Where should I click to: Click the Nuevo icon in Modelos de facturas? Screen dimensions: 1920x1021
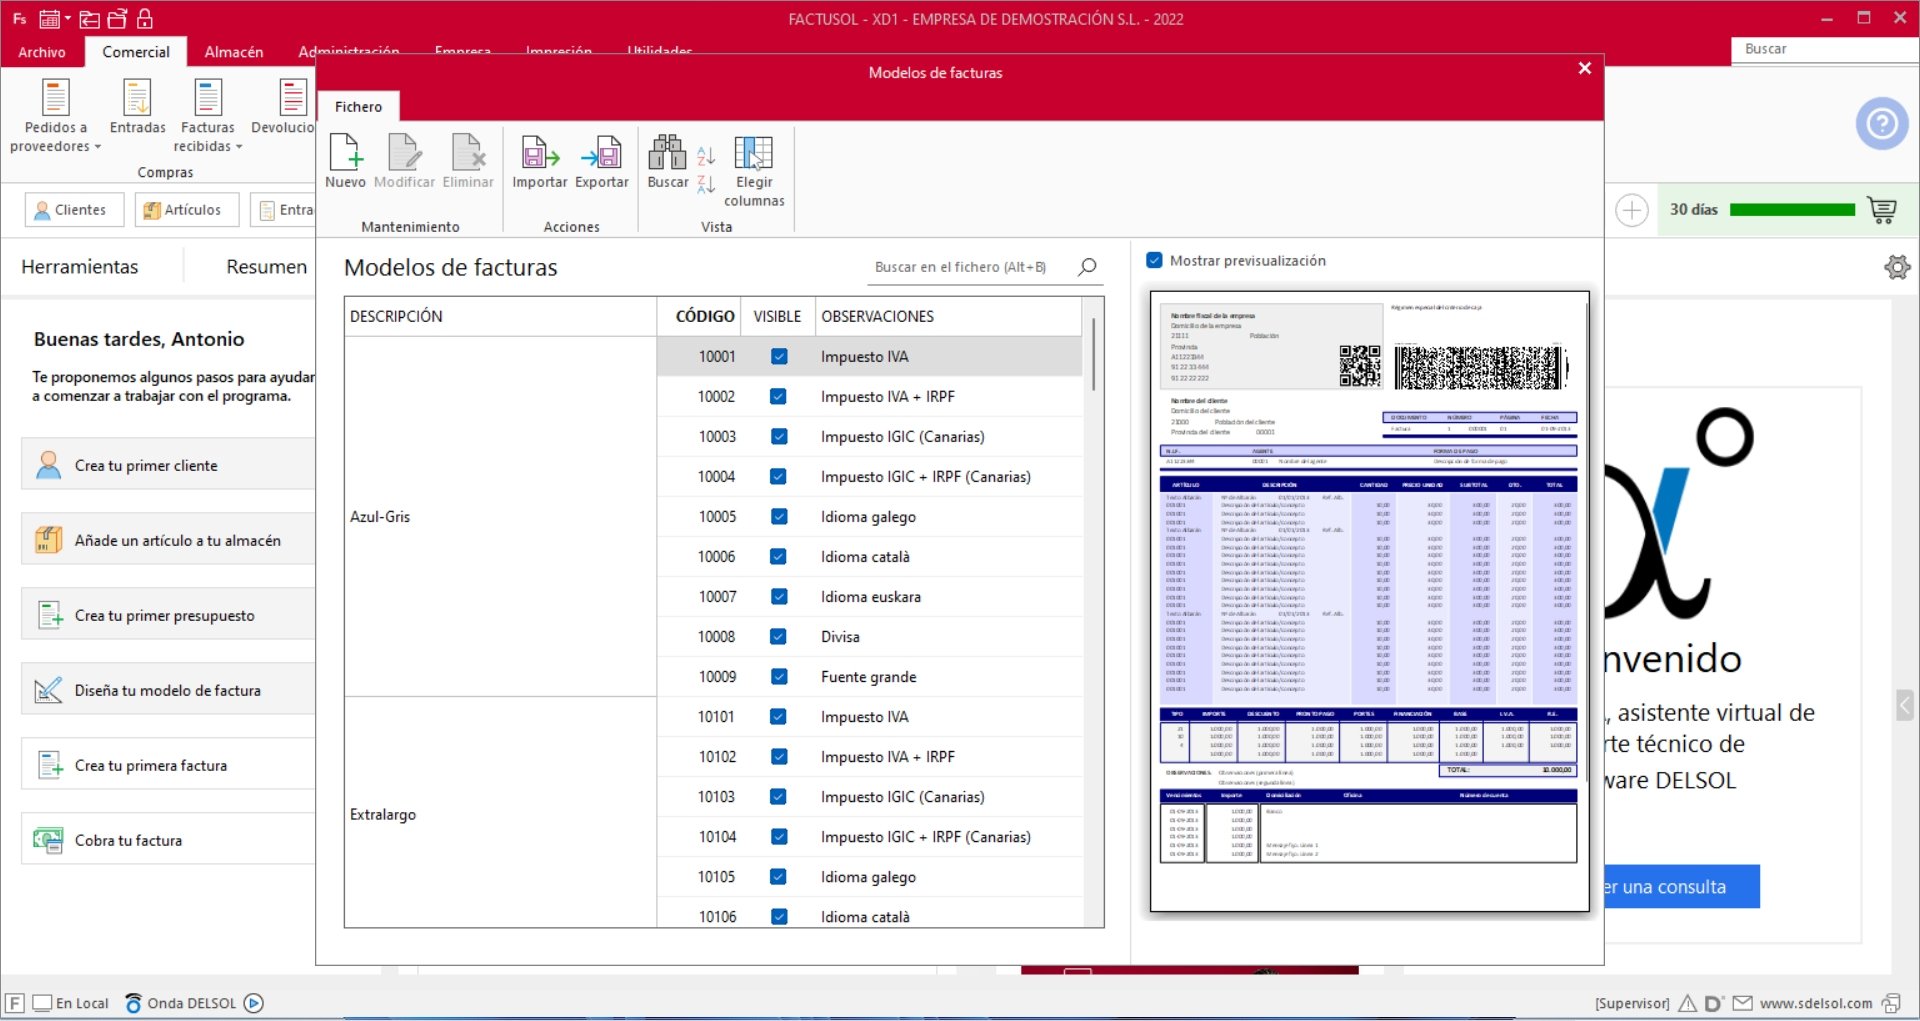(345, 152)
